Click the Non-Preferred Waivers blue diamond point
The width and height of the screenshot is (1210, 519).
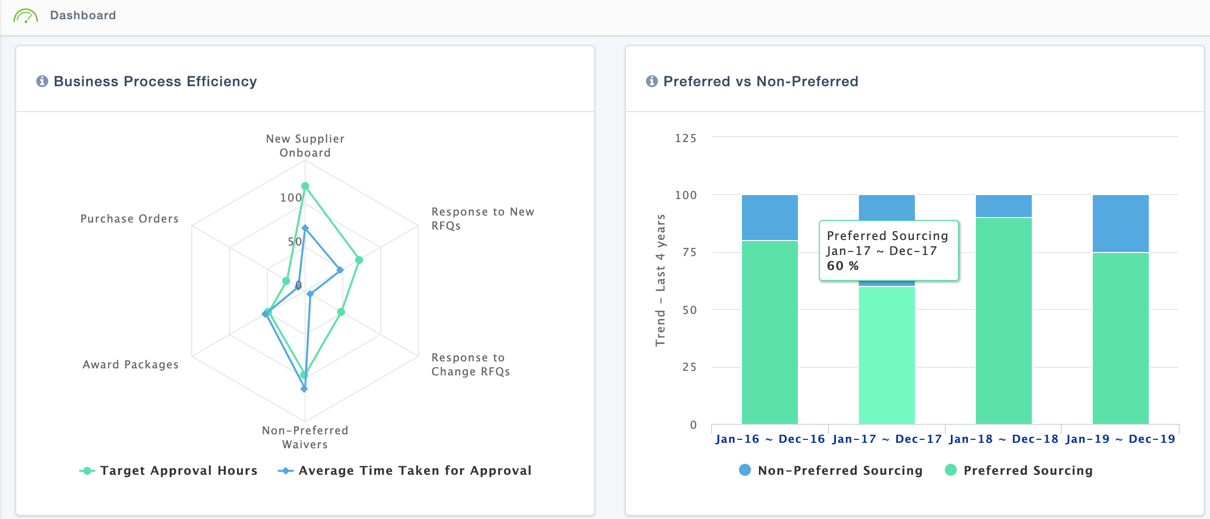point(304,388)
